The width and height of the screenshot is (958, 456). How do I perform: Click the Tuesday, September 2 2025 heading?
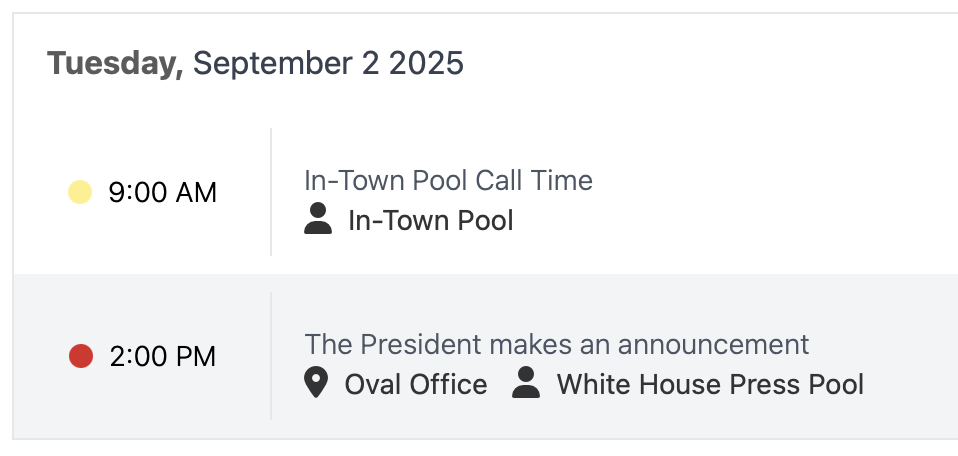pyautogui.click(x=255, y=63)
